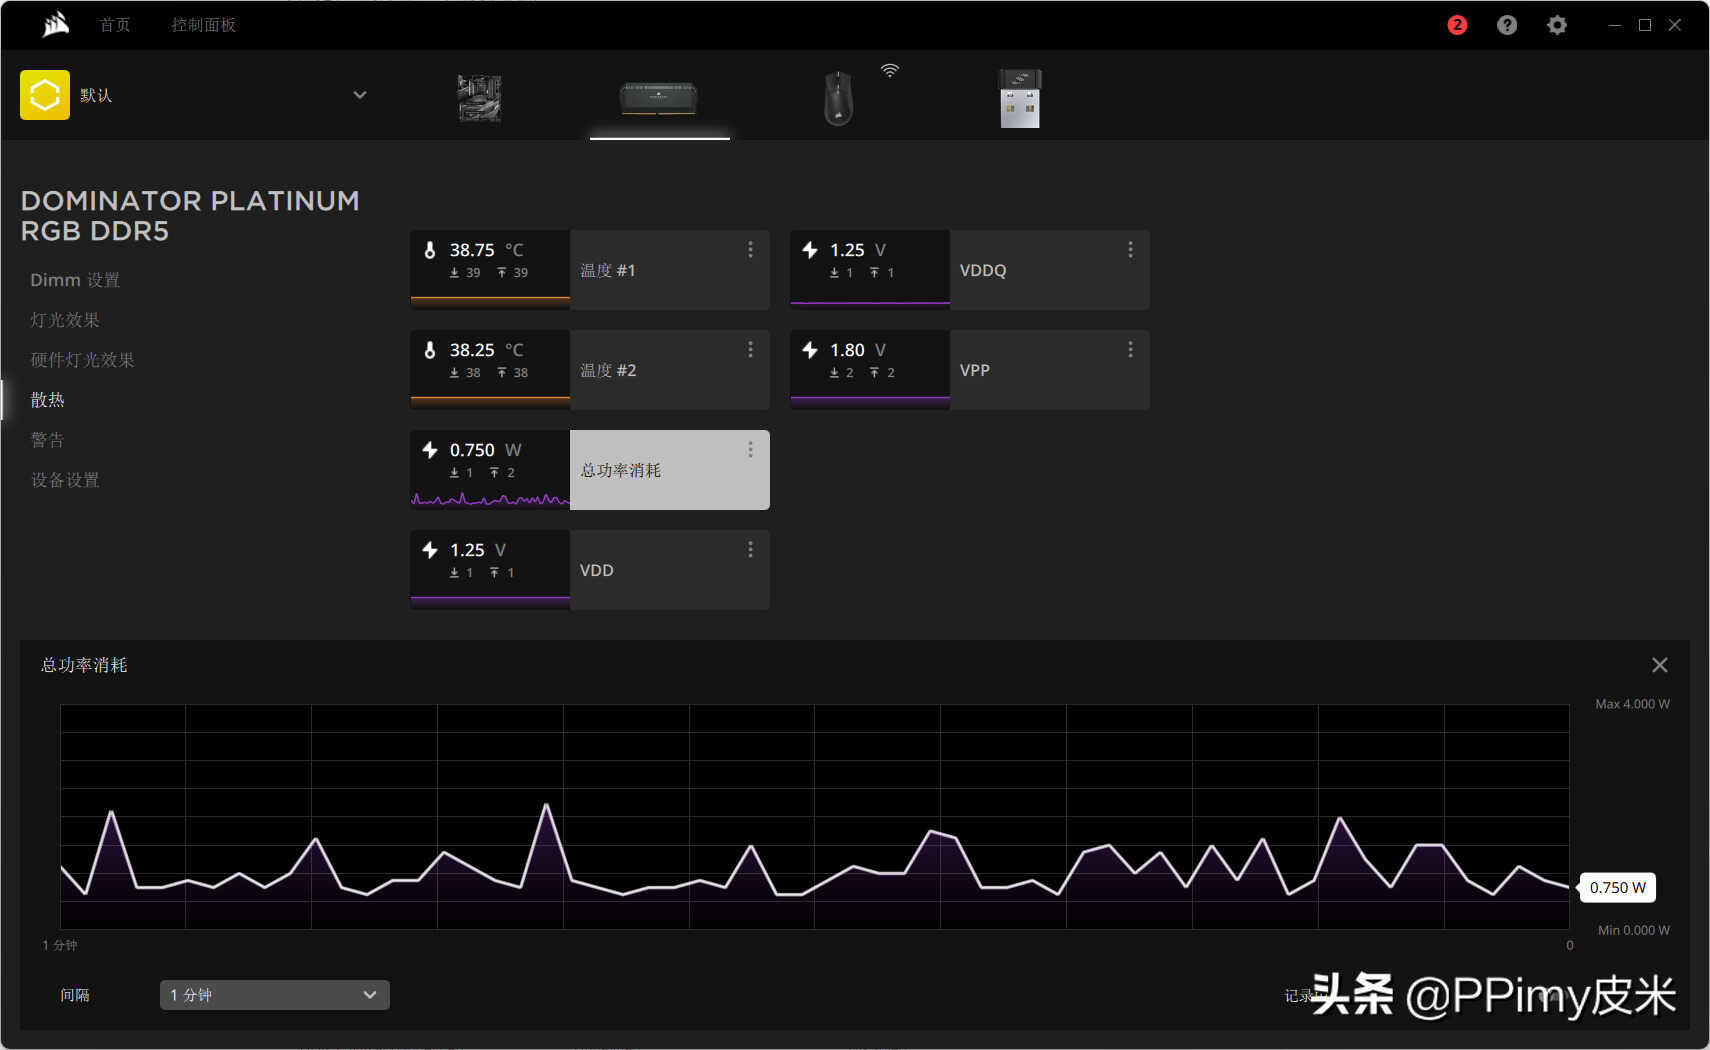1710x1050 pixels.
Task: Click the 0.750 W graph value label
Action: [1617, 888]
